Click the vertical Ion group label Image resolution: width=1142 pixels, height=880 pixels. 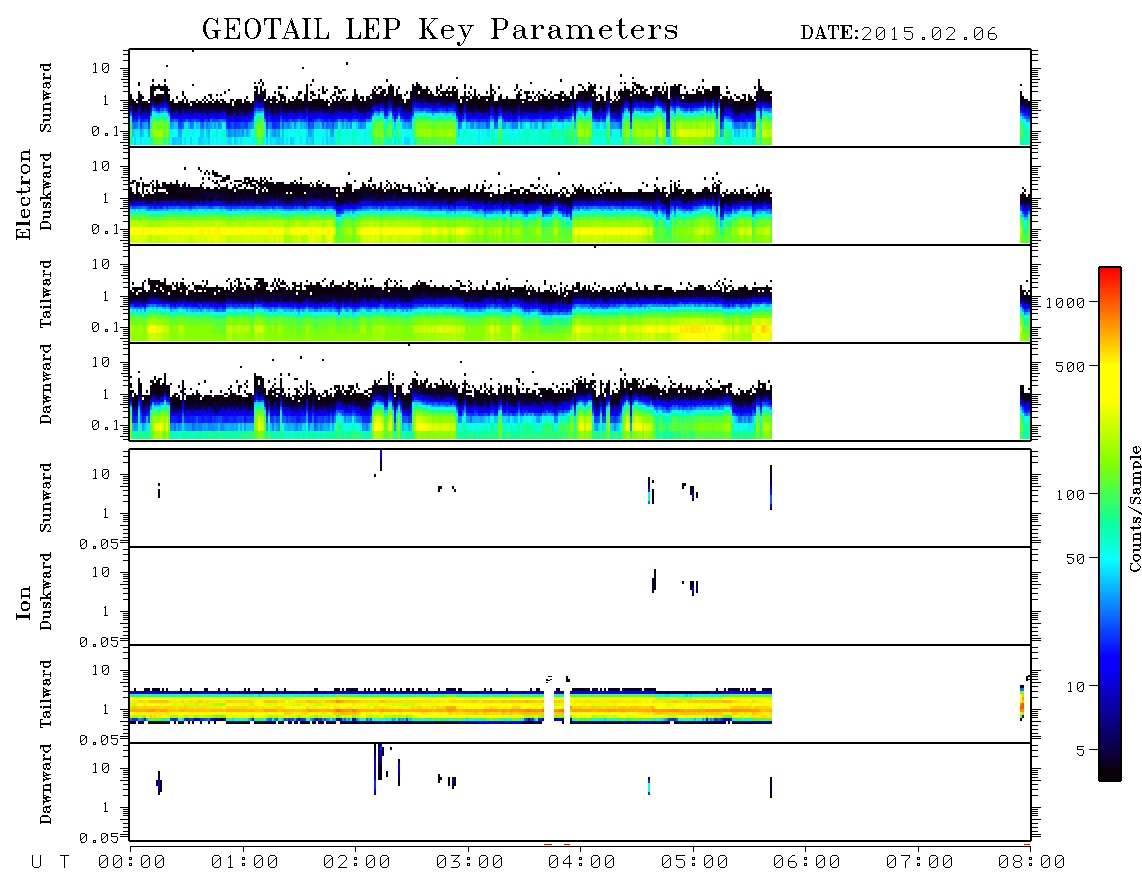(23, 602)
